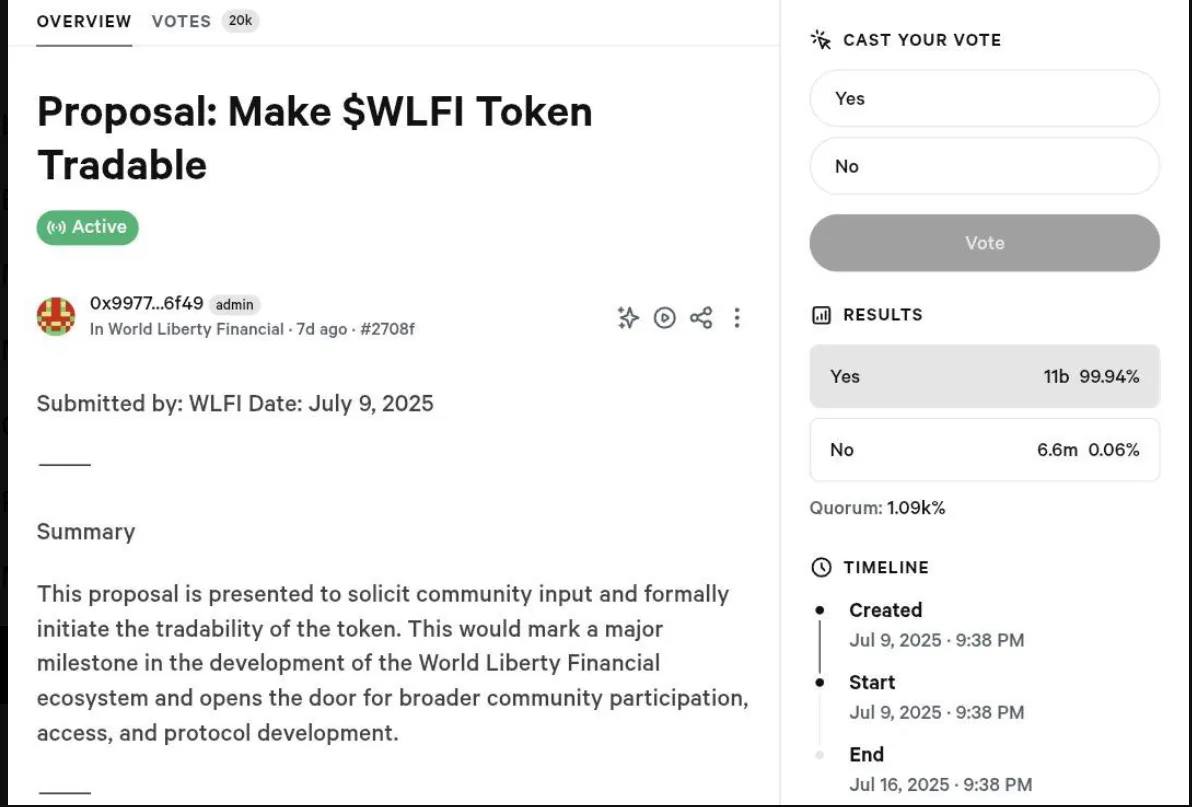Switch to the Overview tab
This screenshot has width=1192, height=807.
84,21
